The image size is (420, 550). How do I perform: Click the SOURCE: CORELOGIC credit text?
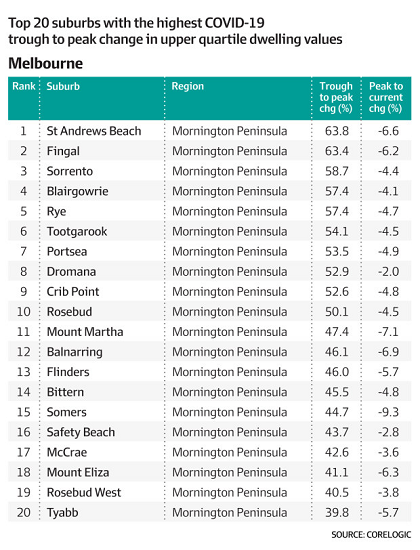point(371,535)
